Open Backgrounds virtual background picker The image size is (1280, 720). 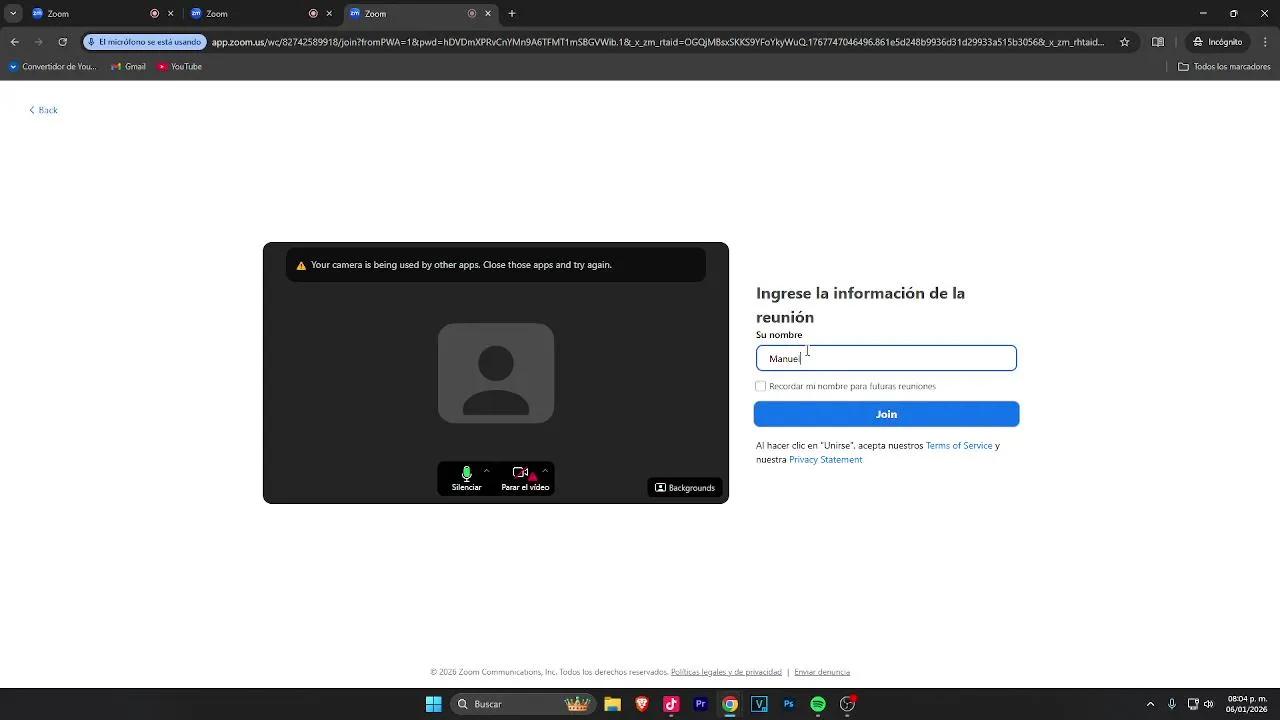point(685,487)
